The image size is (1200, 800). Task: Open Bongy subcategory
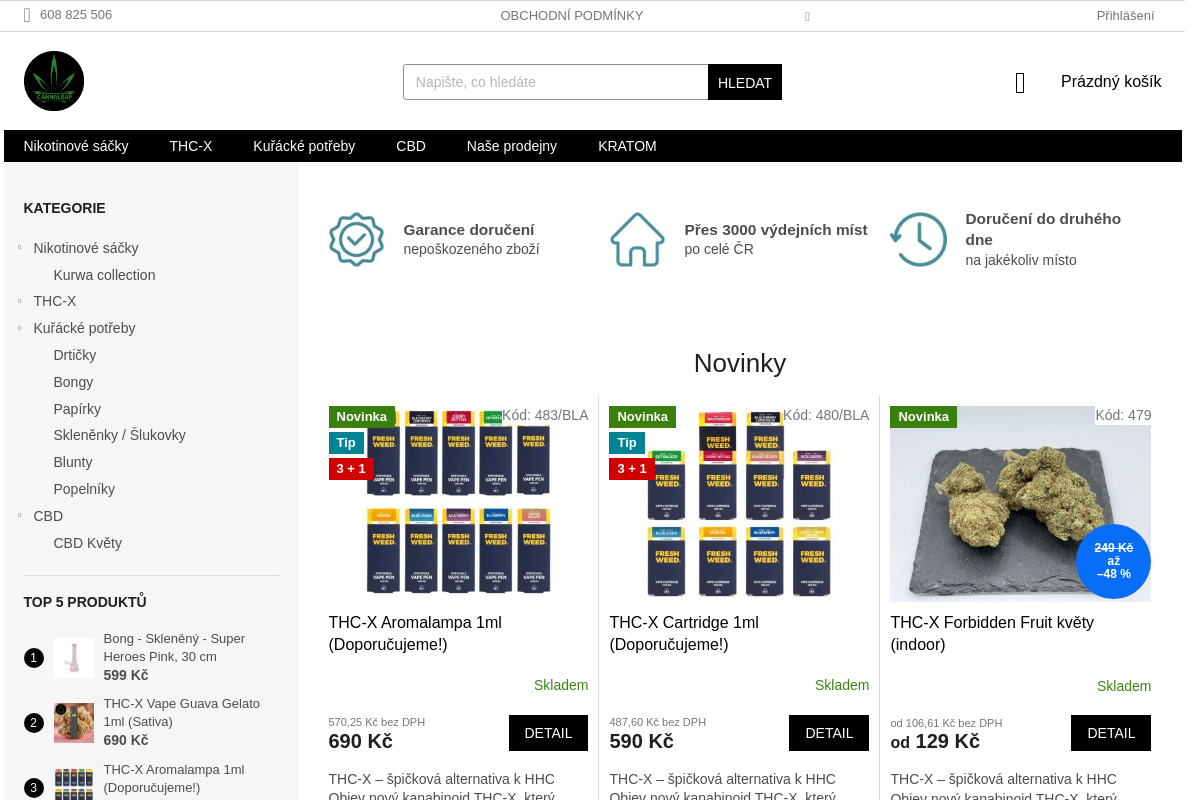tap(73, 382)
